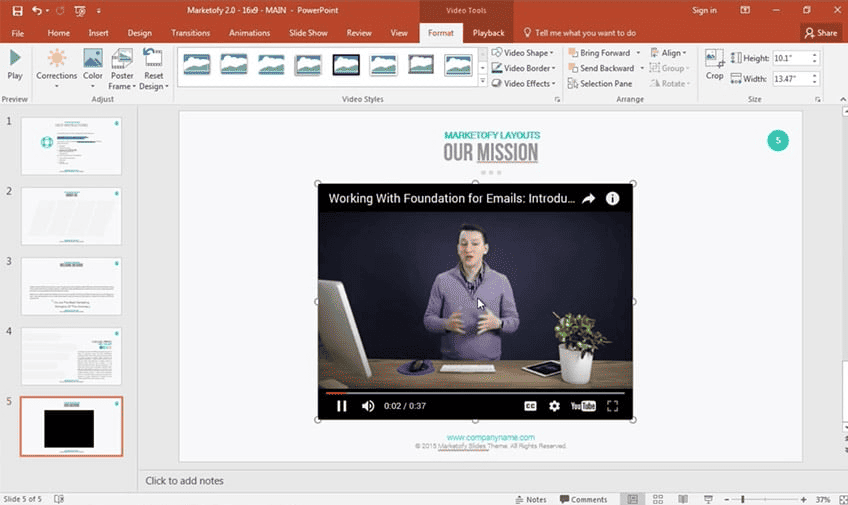Click Sign in
This screenshot has height=505, width=848.
coord(704,10)
